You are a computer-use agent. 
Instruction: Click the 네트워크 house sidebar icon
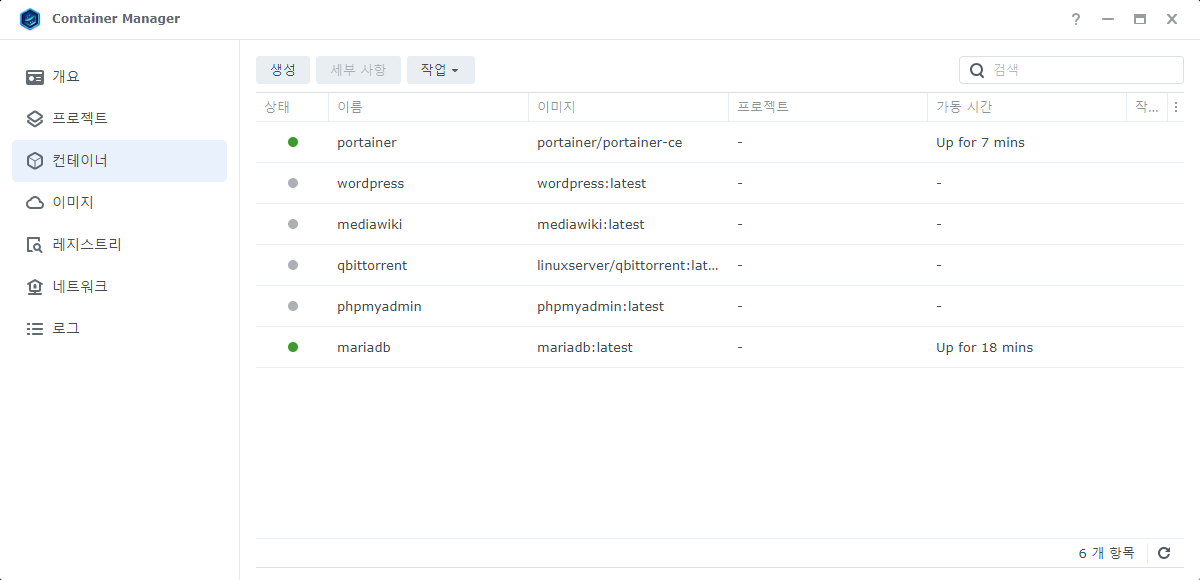pos(35,287)
